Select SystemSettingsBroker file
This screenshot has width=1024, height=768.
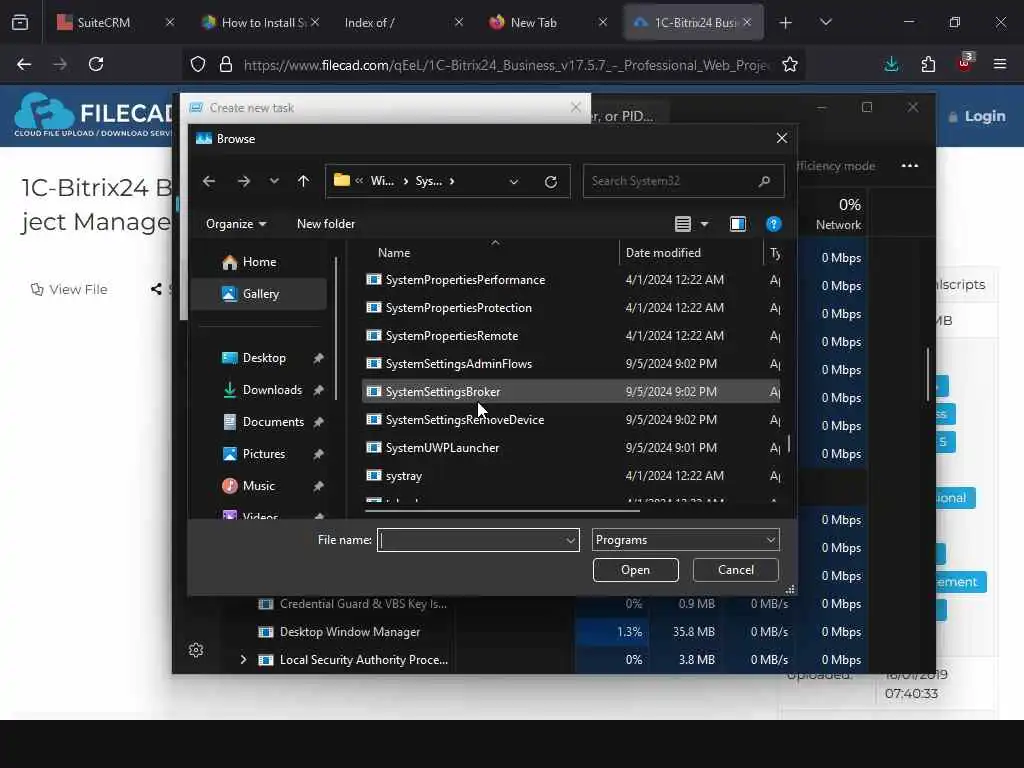coord(571,392)
